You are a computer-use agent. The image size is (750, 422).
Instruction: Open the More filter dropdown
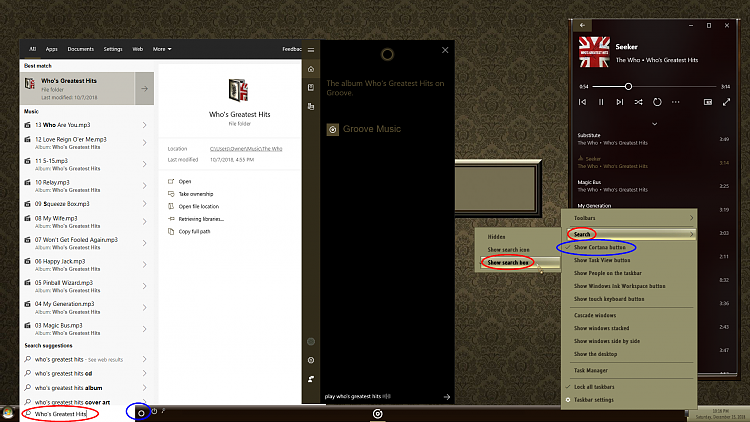(x=162, y=49)
